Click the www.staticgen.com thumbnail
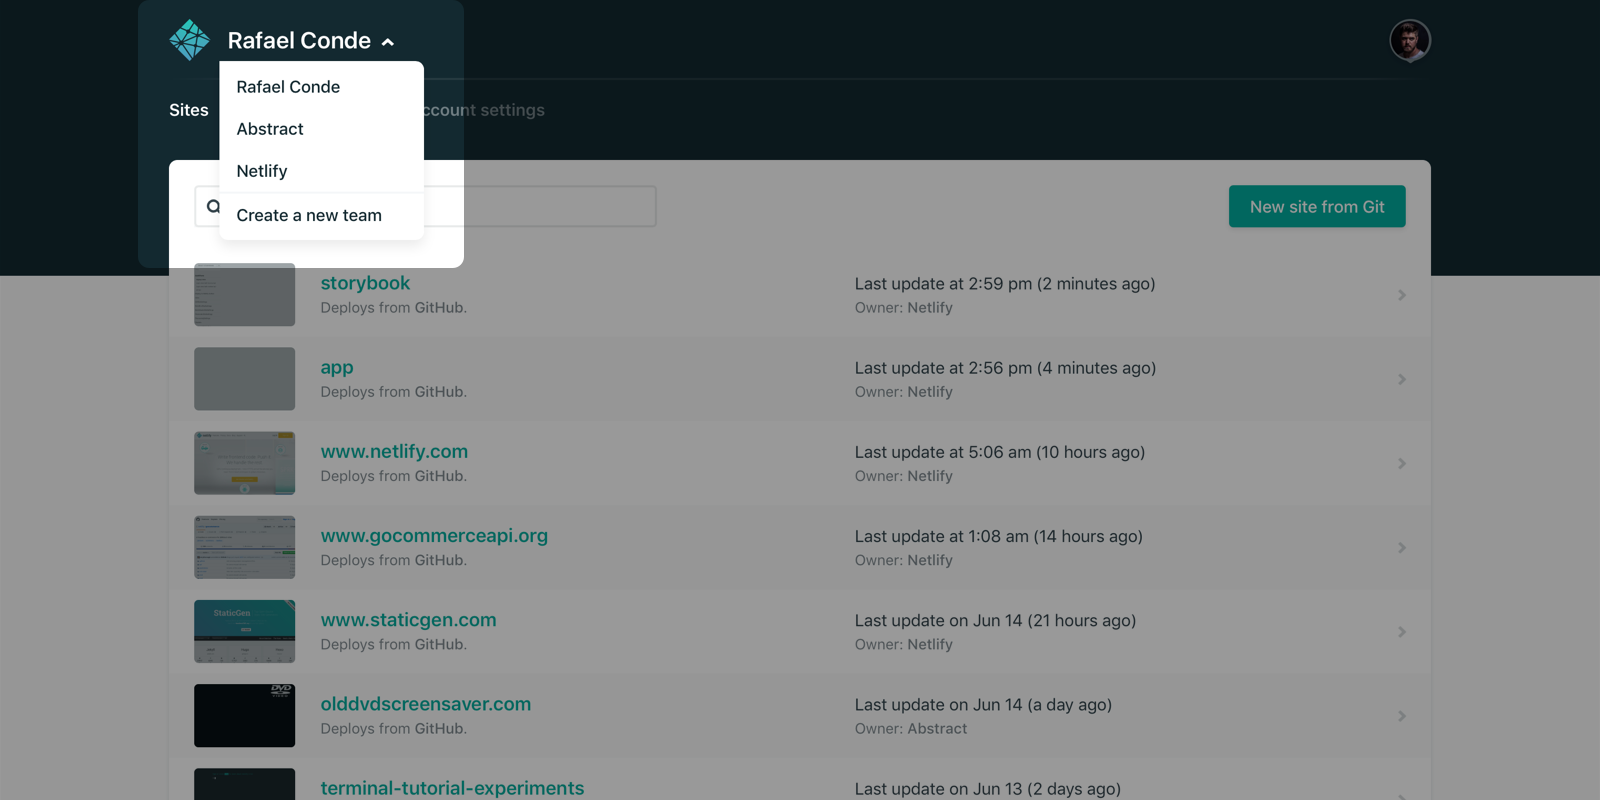The height and width of the screenshot is (800, 1600). [x=244, y=631]
